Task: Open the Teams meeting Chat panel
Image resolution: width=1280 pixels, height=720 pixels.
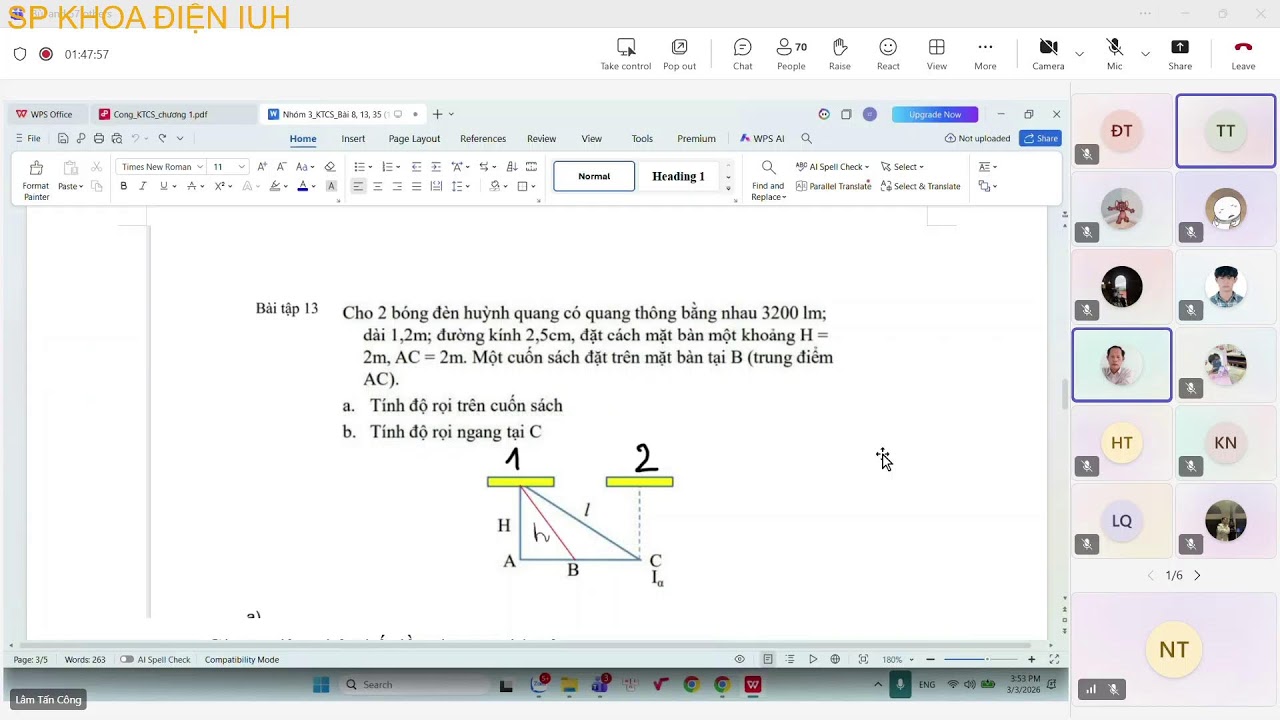Action: [742, 54]
